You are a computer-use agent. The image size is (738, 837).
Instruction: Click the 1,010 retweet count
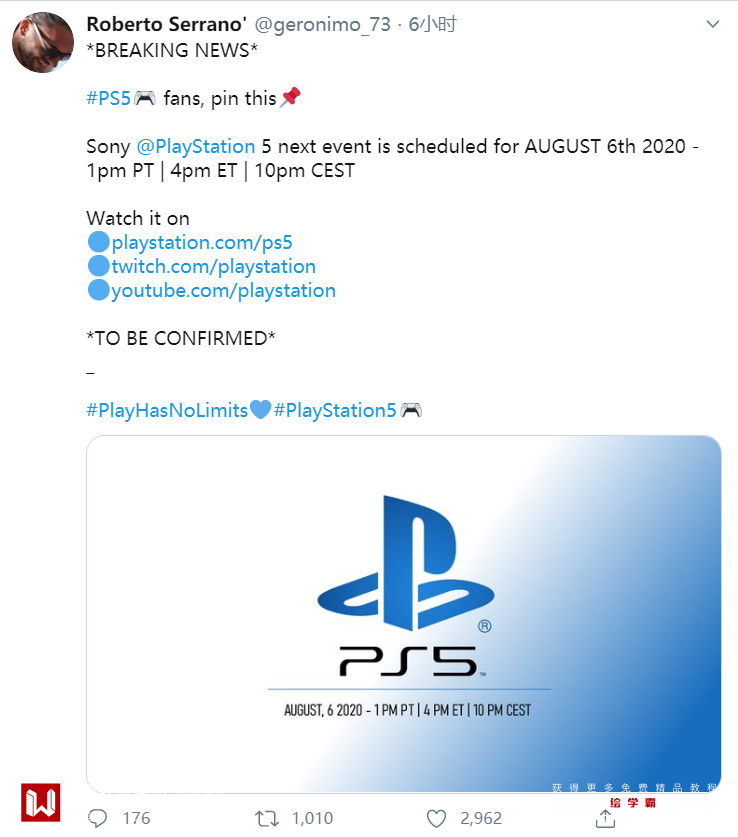(x=312, y=818)
